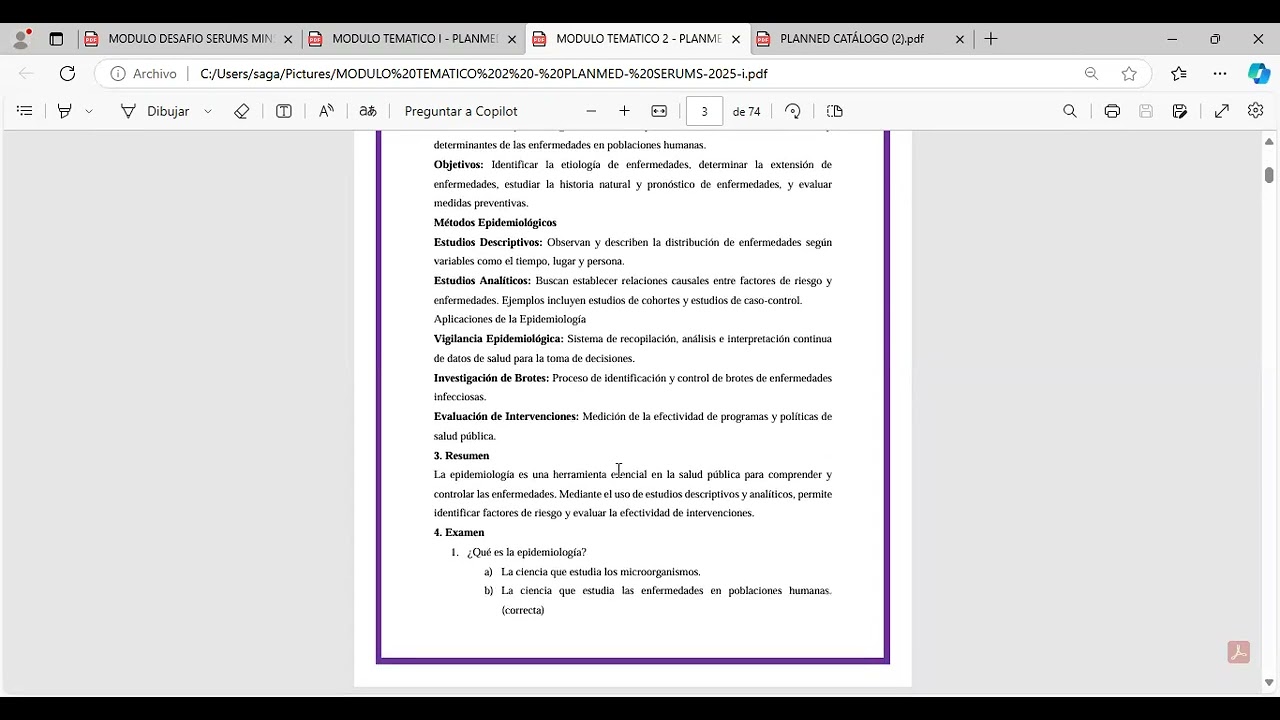Open browser Settings and more menu
Image resolution: width=1280 pixels, height=720 pixels.
[1220, 74]
